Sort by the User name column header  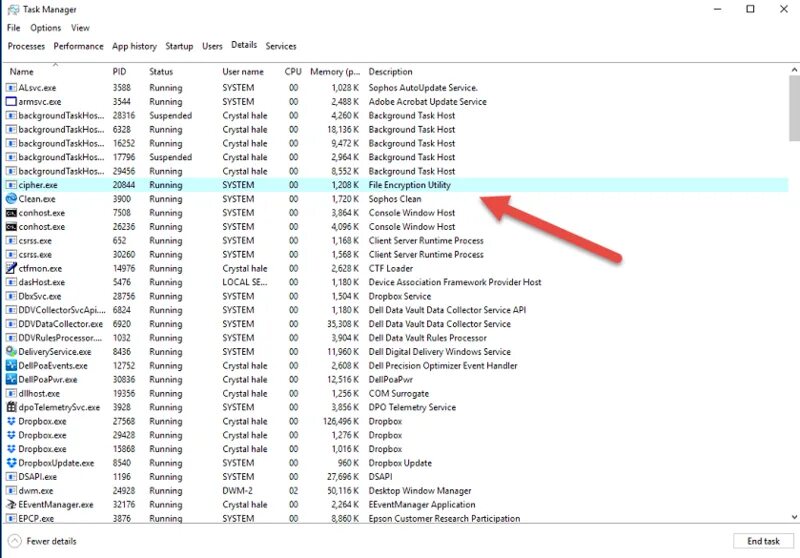pos(243,72)
